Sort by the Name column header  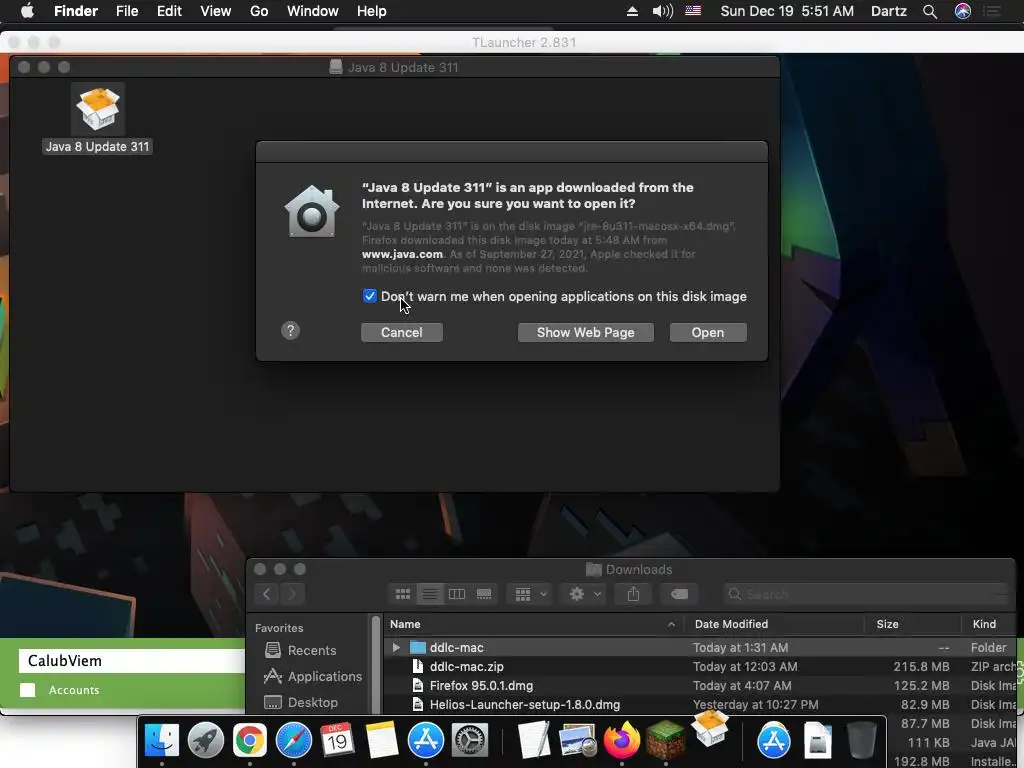coord(533,624)
